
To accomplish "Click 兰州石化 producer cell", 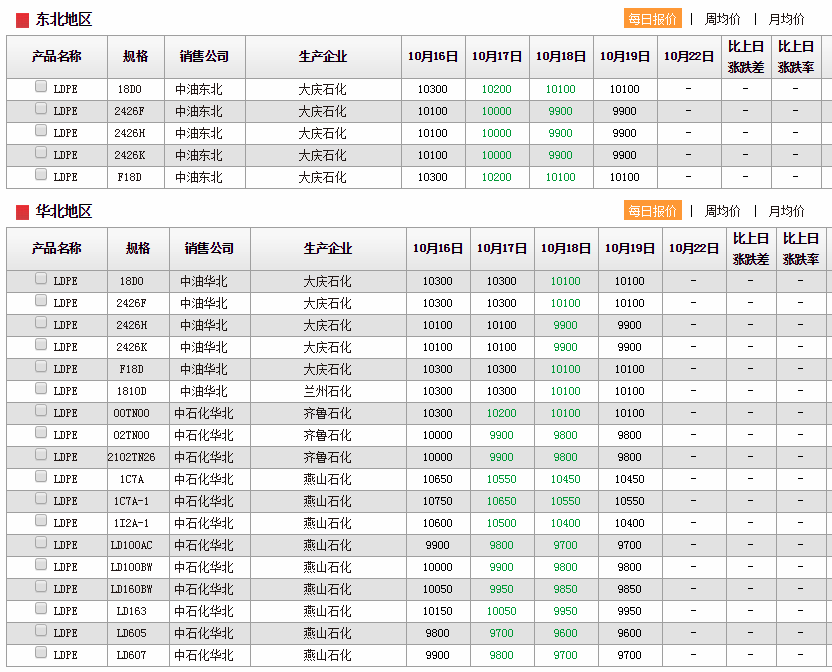I will pos(327,392).
